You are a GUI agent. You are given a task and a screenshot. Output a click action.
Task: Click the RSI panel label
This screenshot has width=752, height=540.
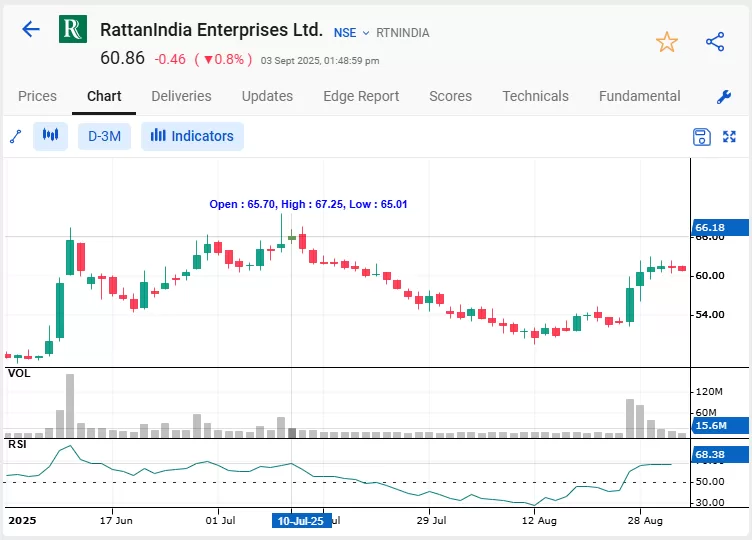click(17, 444)
